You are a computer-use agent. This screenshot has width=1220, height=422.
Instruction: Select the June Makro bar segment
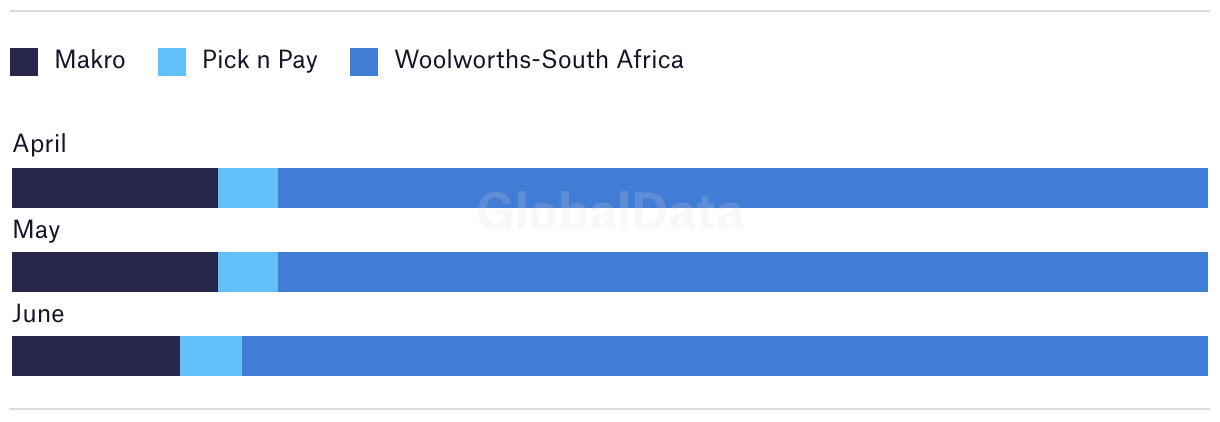[96, 356]
